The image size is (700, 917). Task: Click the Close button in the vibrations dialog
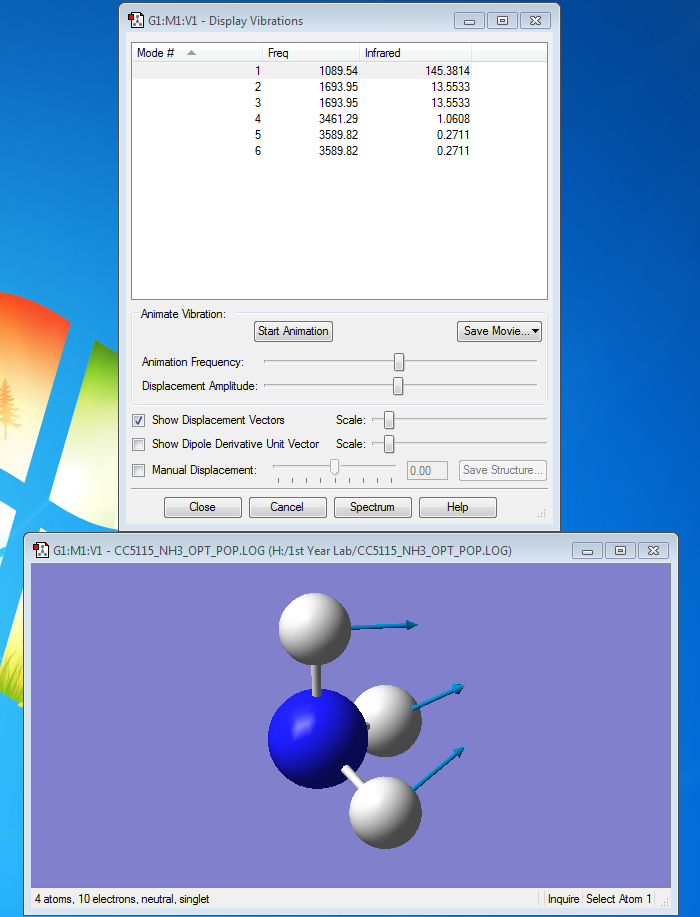[x=202, y=507]
